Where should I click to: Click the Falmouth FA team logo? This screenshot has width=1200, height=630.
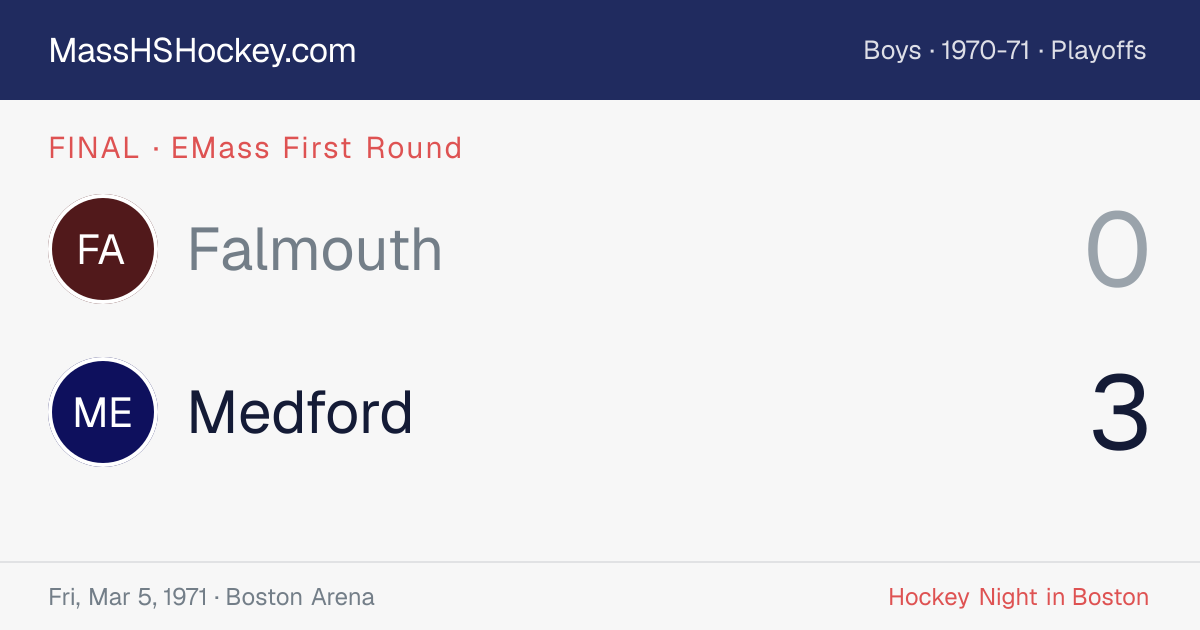coord(103,249)
